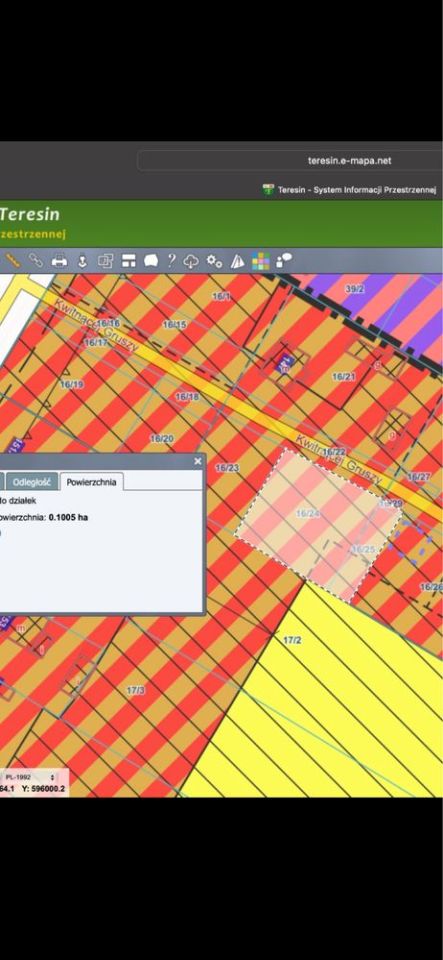Viewport: 443px width, 960px height.
Task: Click the sailboat-shaped toolbar icon
Action: 237,261
